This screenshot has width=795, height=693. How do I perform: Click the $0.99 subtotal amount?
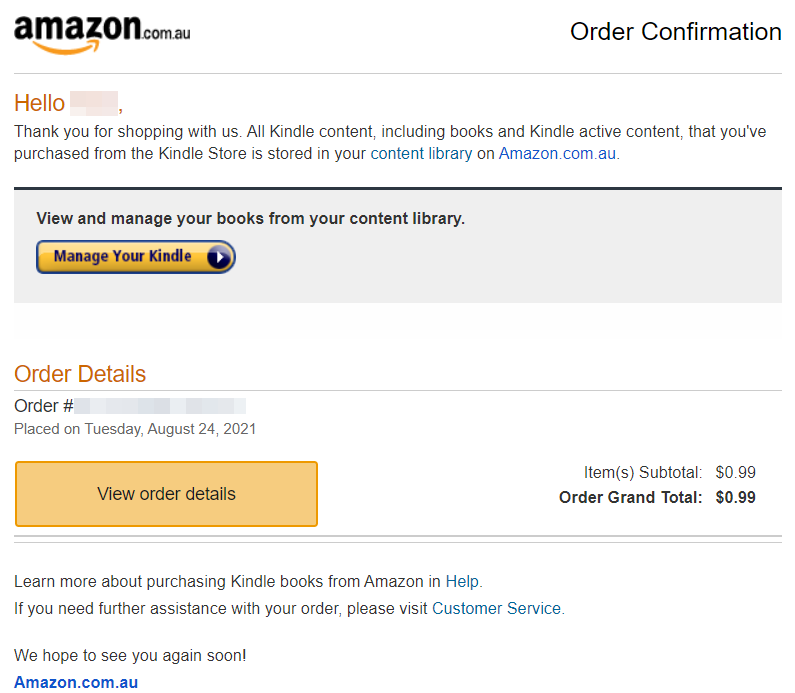click(735, 472)
